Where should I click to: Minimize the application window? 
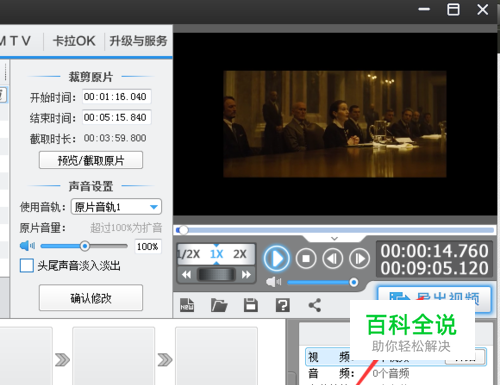pyautogui.click(x=424, y=9)
